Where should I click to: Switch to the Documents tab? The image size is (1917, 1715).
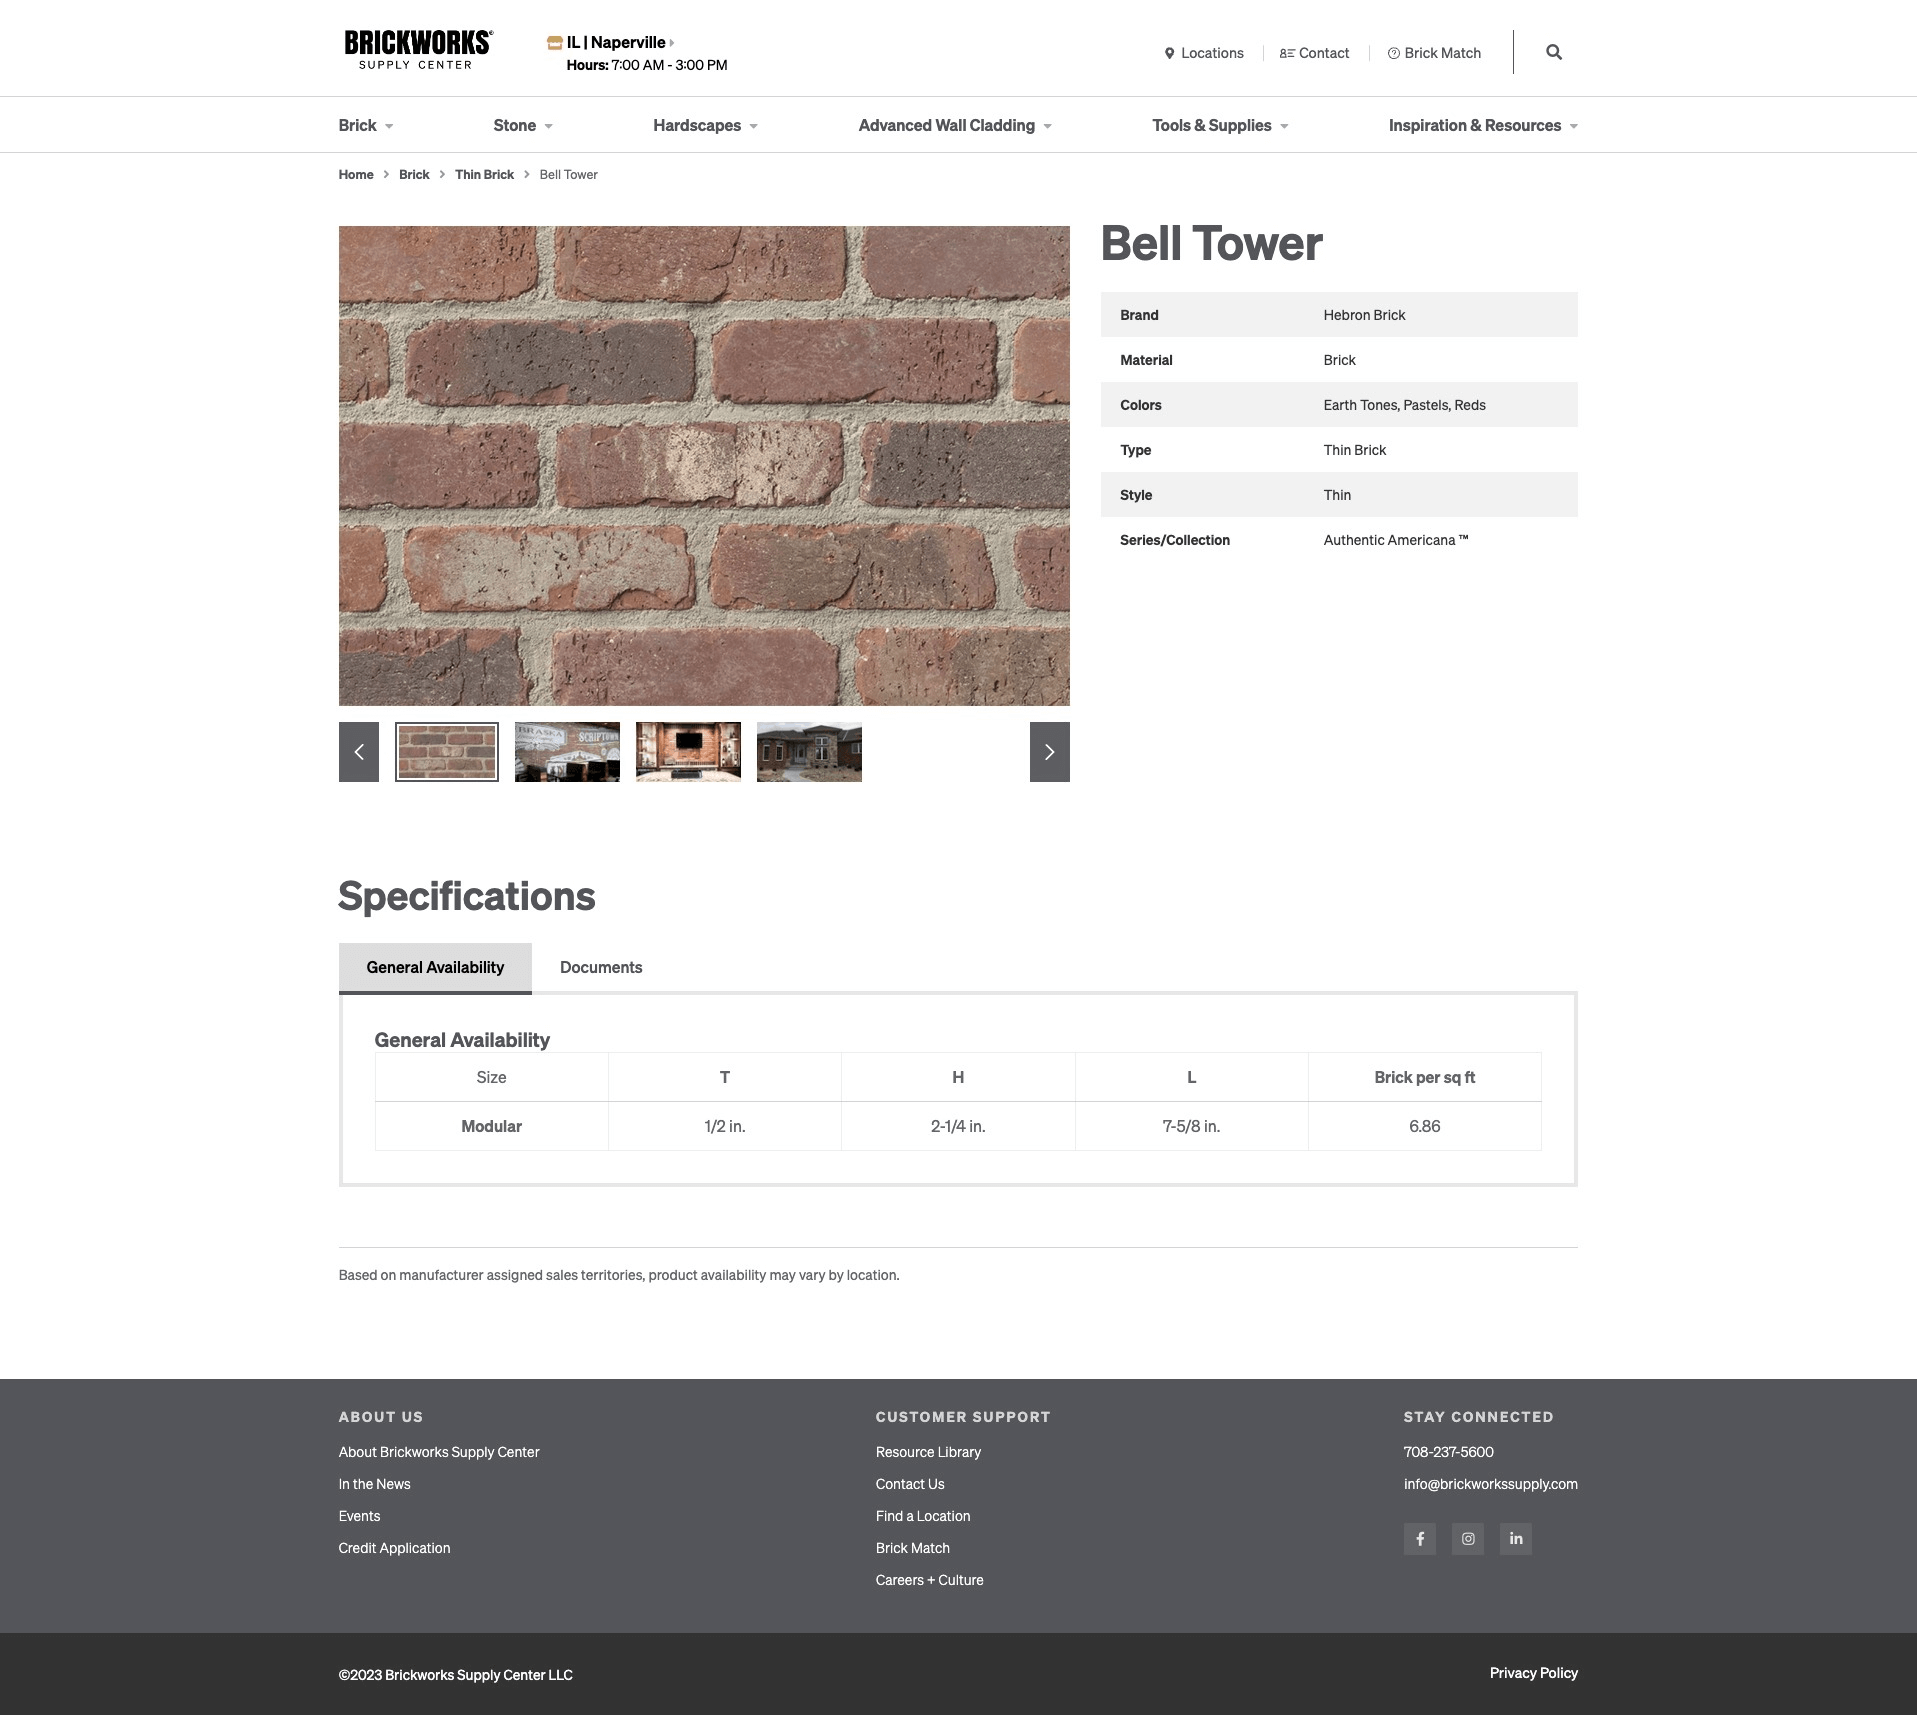tap(601, 968)
